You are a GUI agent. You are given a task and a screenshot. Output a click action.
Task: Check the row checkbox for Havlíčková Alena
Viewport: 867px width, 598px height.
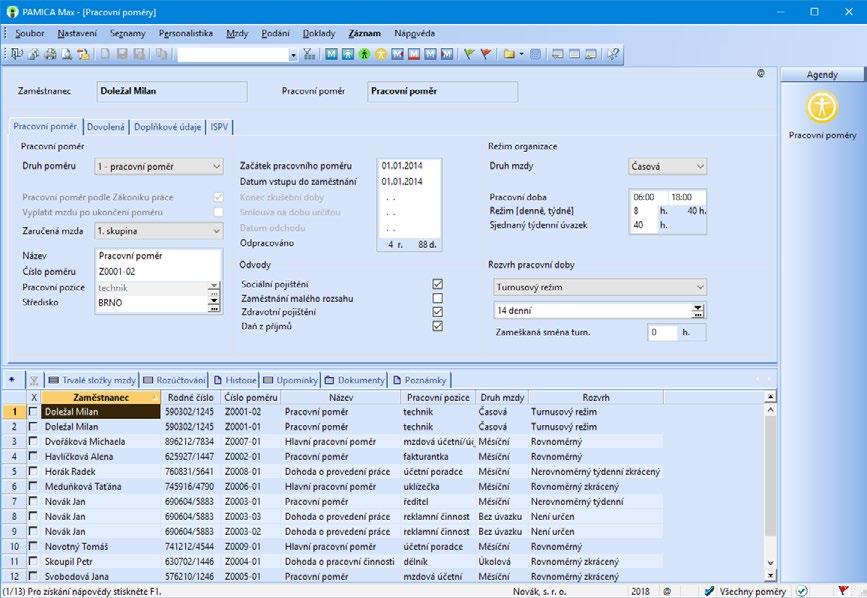tap(33, 456)
